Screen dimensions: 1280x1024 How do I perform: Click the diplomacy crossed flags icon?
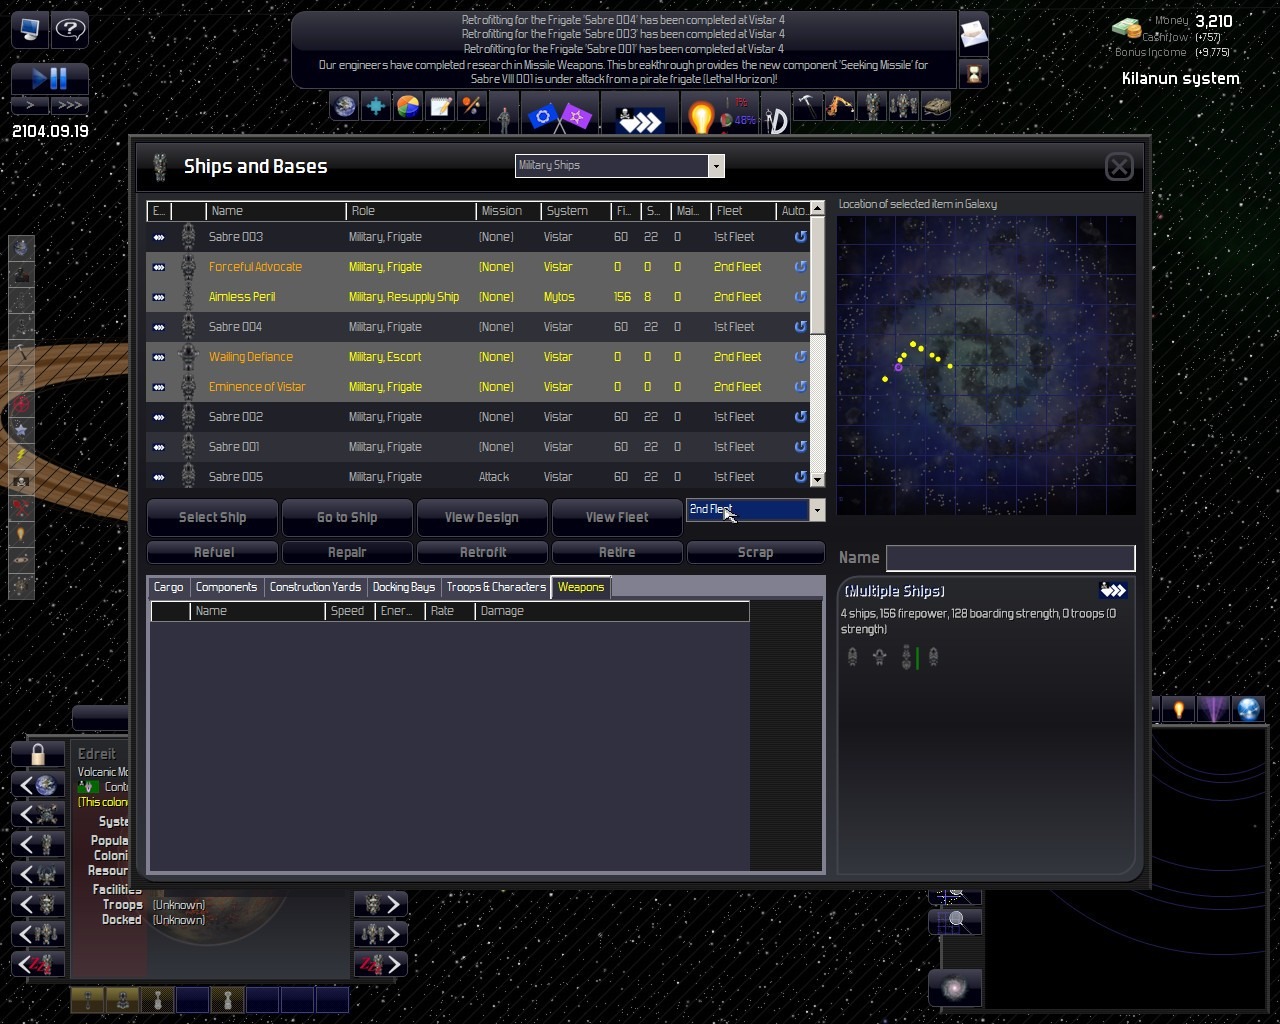559,118
